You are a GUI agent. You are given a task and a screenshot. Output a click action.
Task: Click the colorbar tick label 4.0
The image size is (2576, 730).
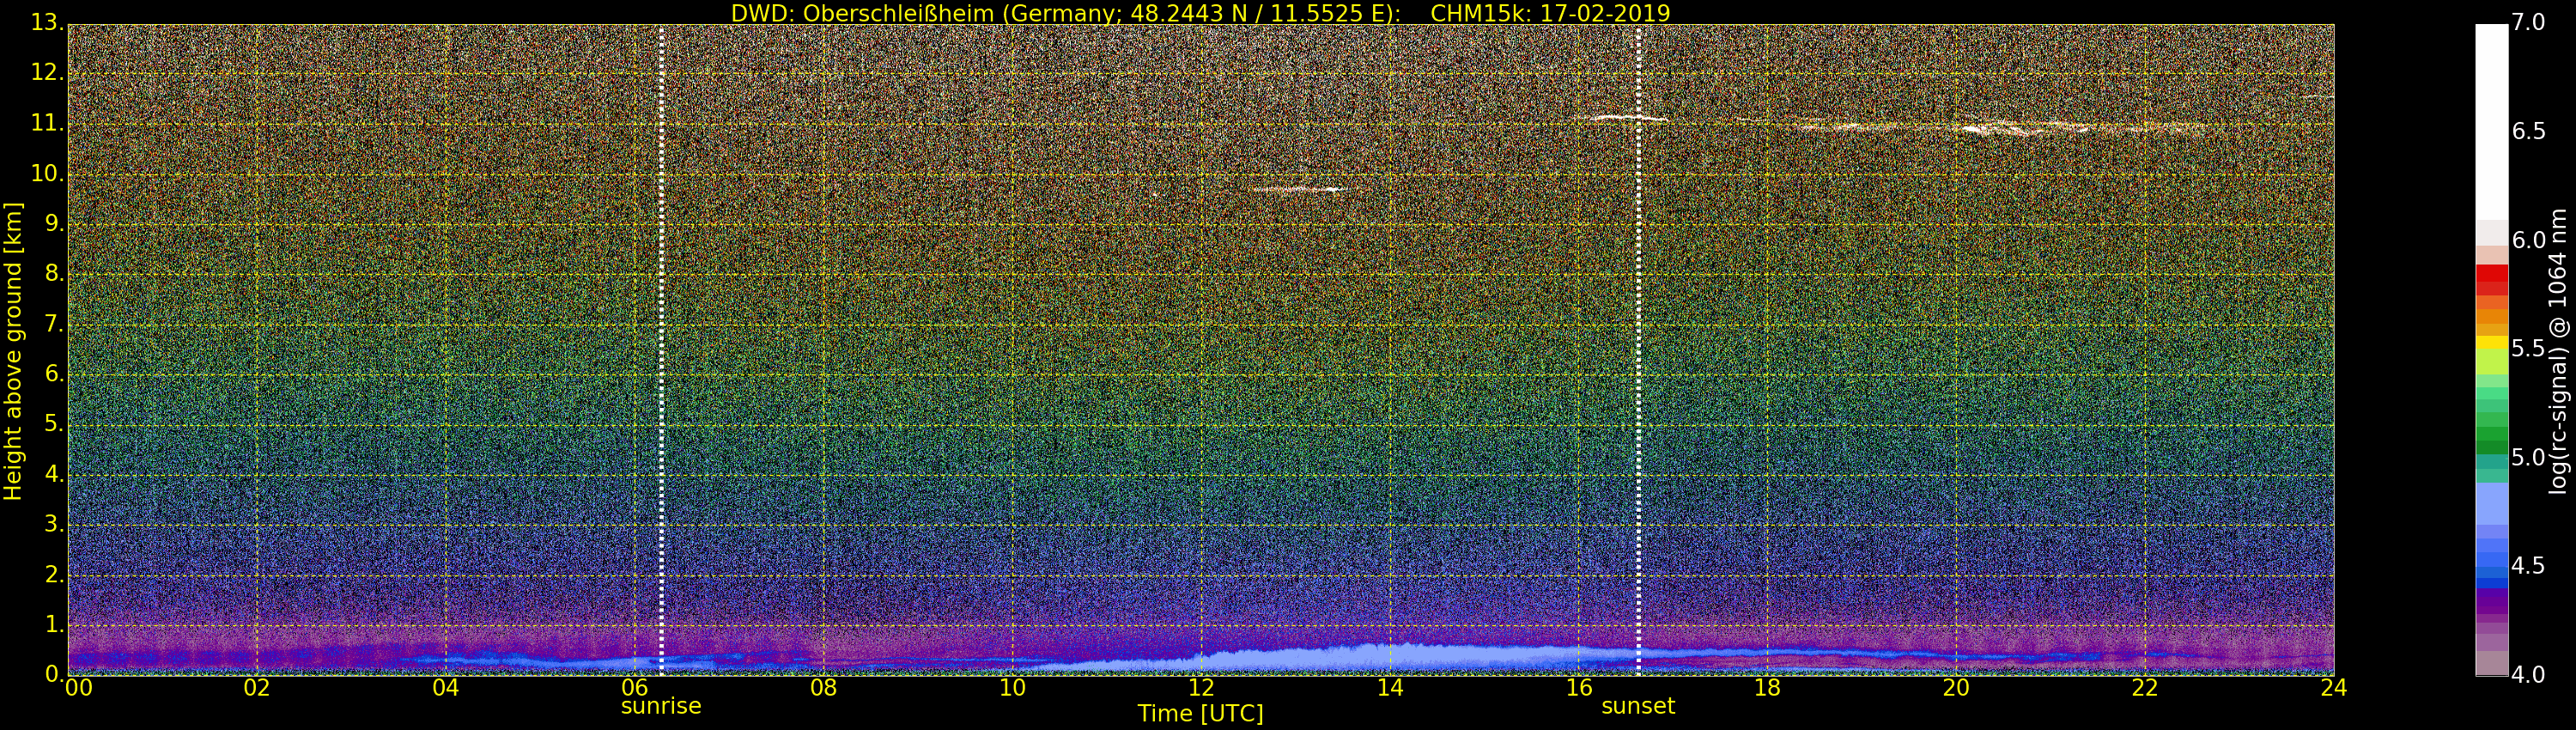point(2529,675)
